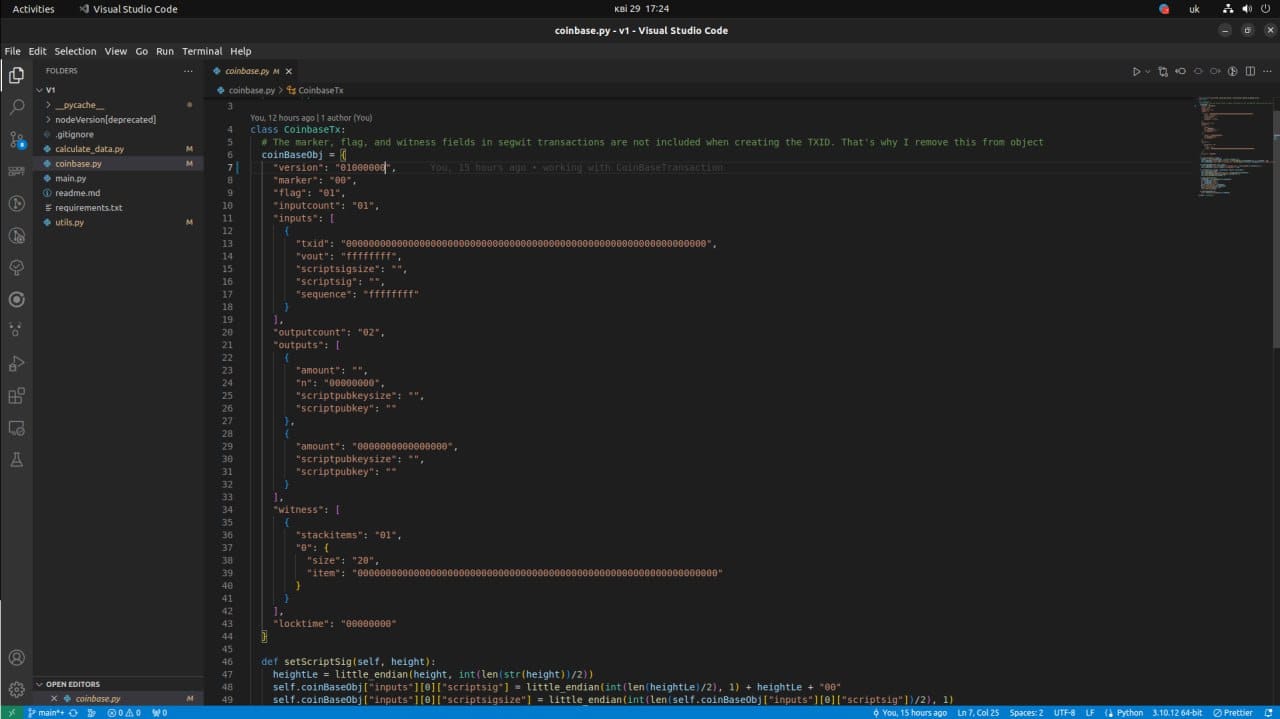
Task: Open the Extensions view icon
Action: 16,396
